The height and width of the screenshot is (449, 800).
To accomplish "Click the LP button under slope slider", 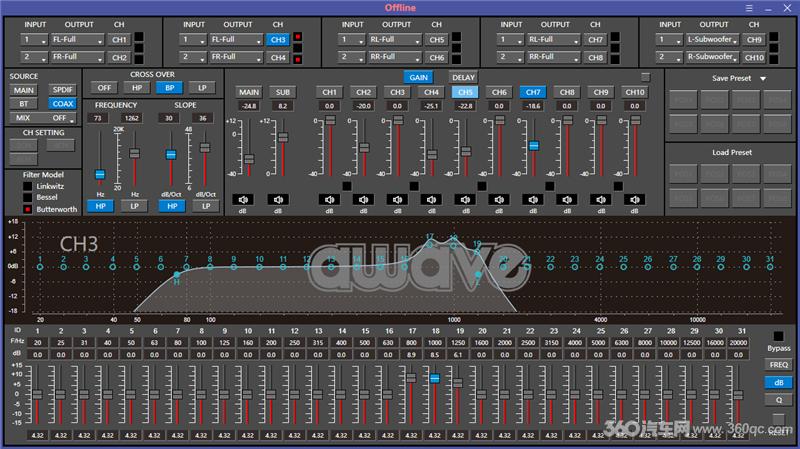I will click(206, 206).
